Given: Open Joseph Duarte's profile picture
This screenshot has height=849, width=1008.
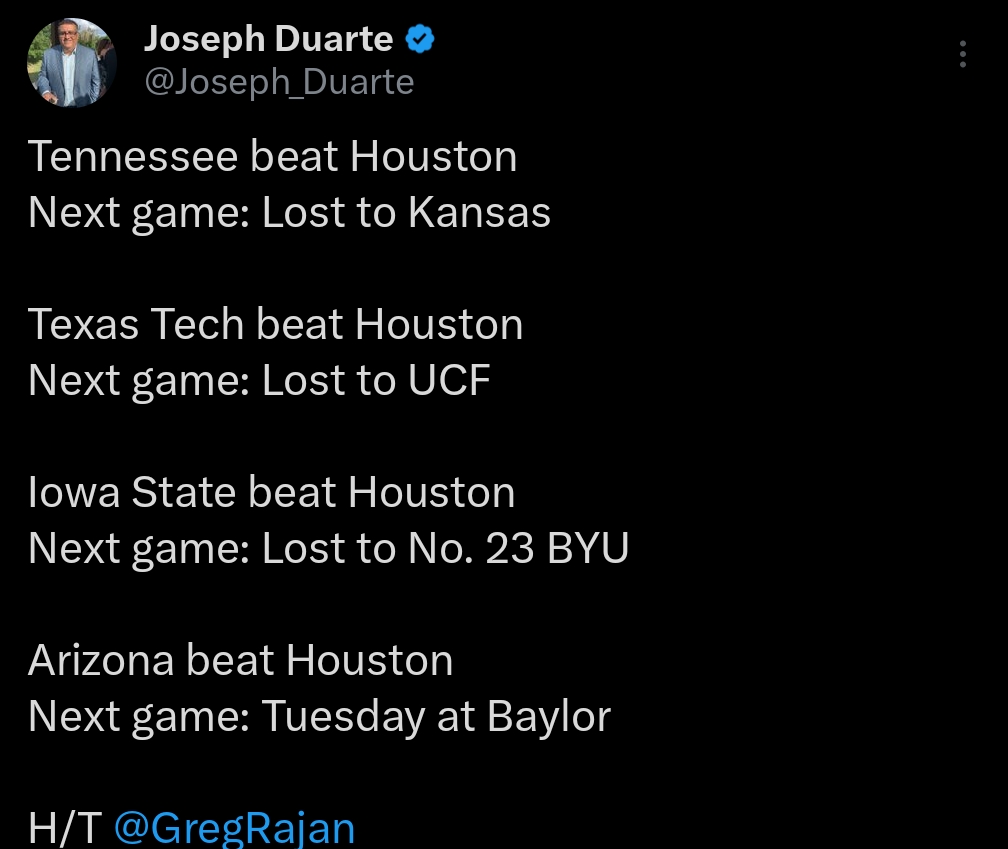Looking at the screenshot, I should pos(71,62).
